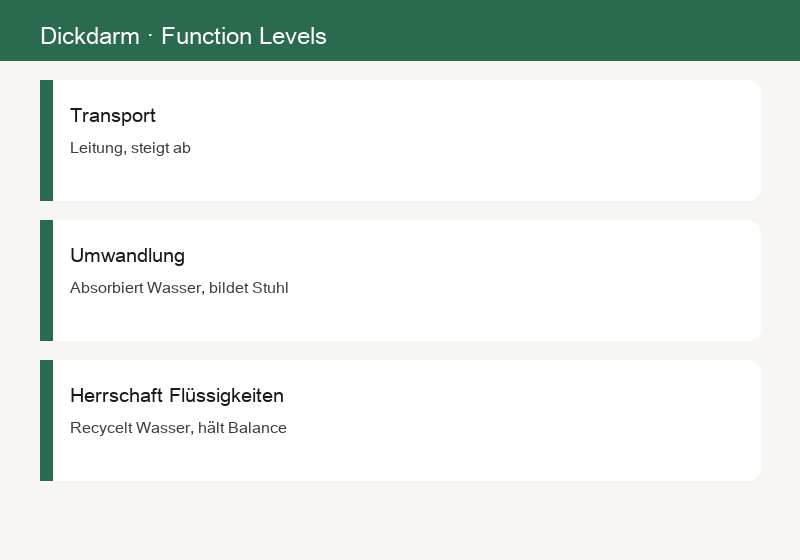Click the word 'Dickdarm' in the header
Image resolution: width=800 pixels, height=560 pixels.
[x=90, y=36]
